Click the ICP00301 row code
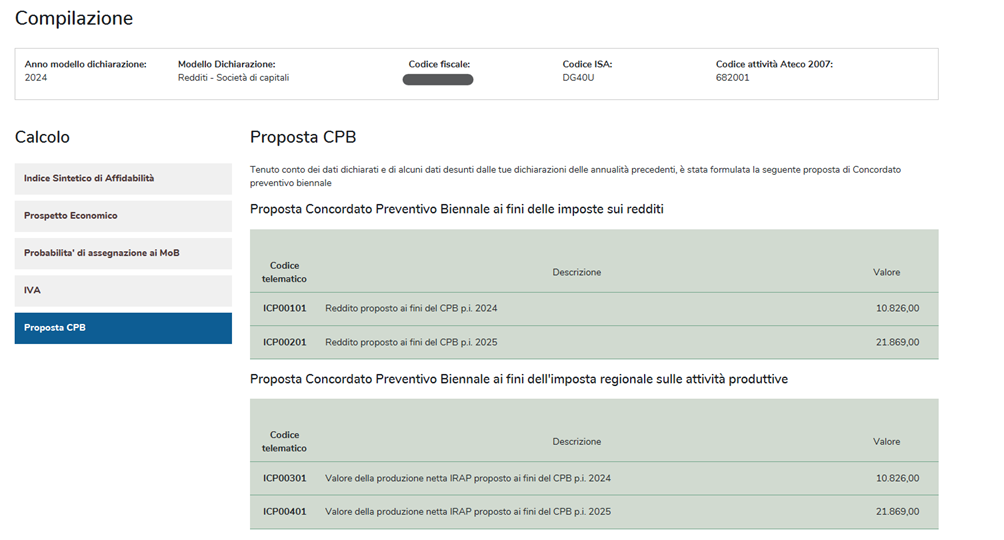The height and width of the screenshot is (540, 1004). coord(284,478)
